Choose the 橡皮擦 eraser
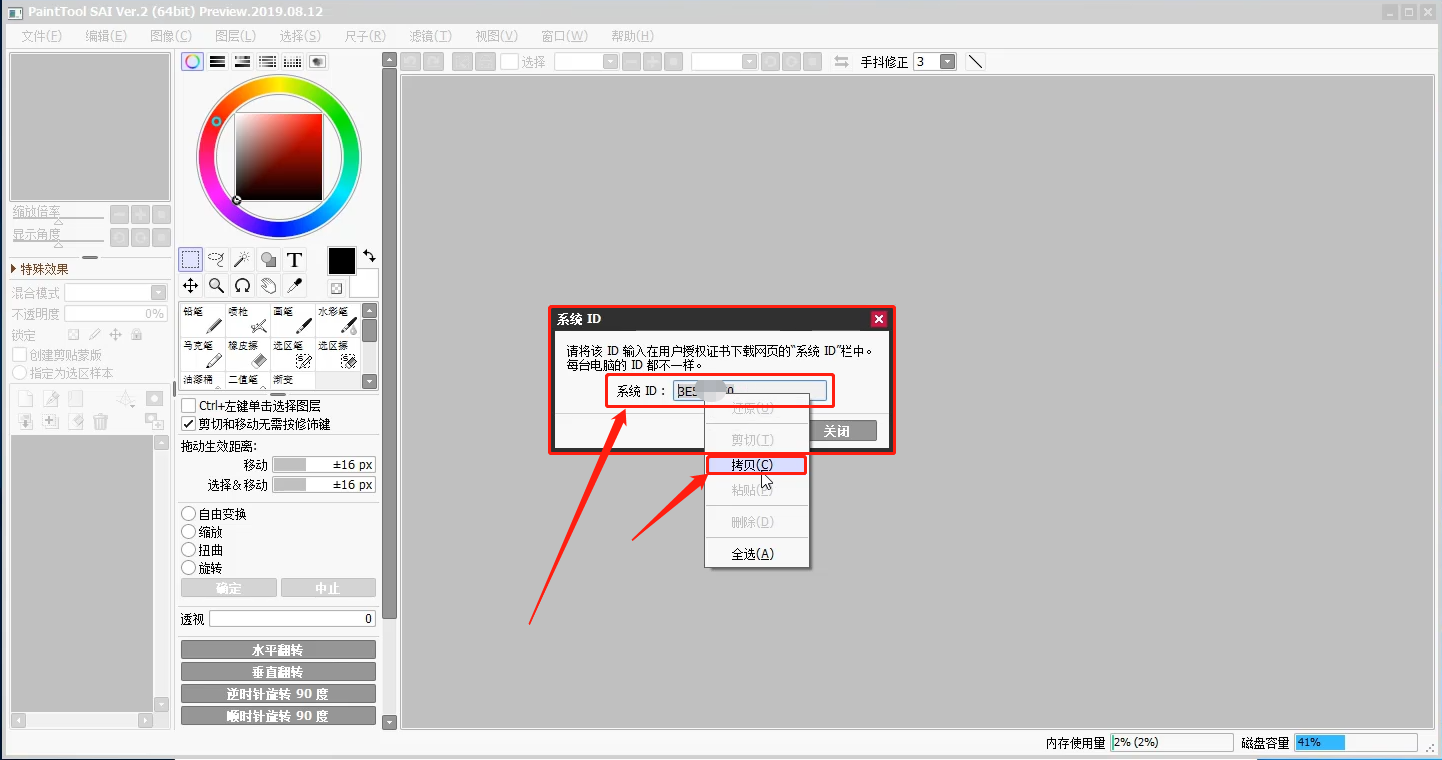The height and width of the screenshot is (760, 1442). pyautogui.click(x=248, y=354)
